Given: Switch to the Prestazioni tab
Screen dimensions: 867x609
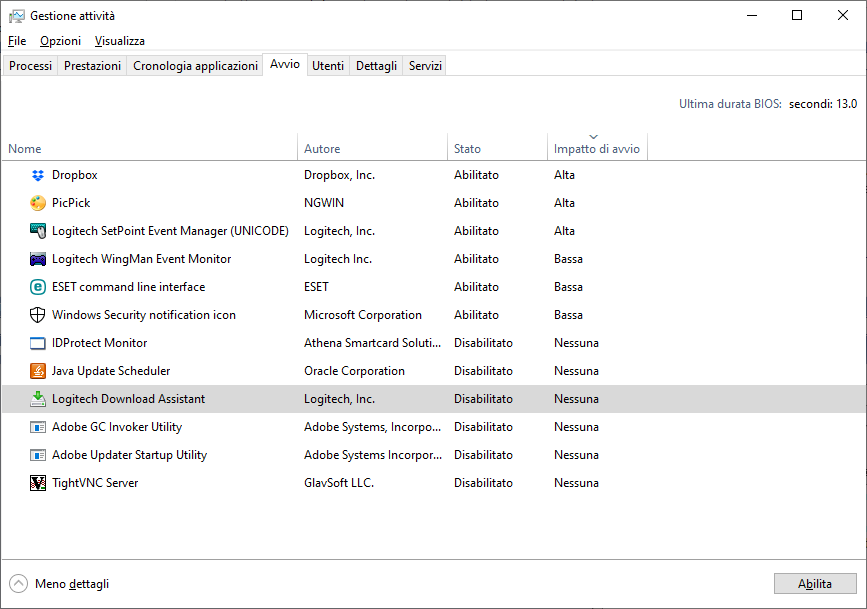Looking at the screenshot, I should point(92,66).
